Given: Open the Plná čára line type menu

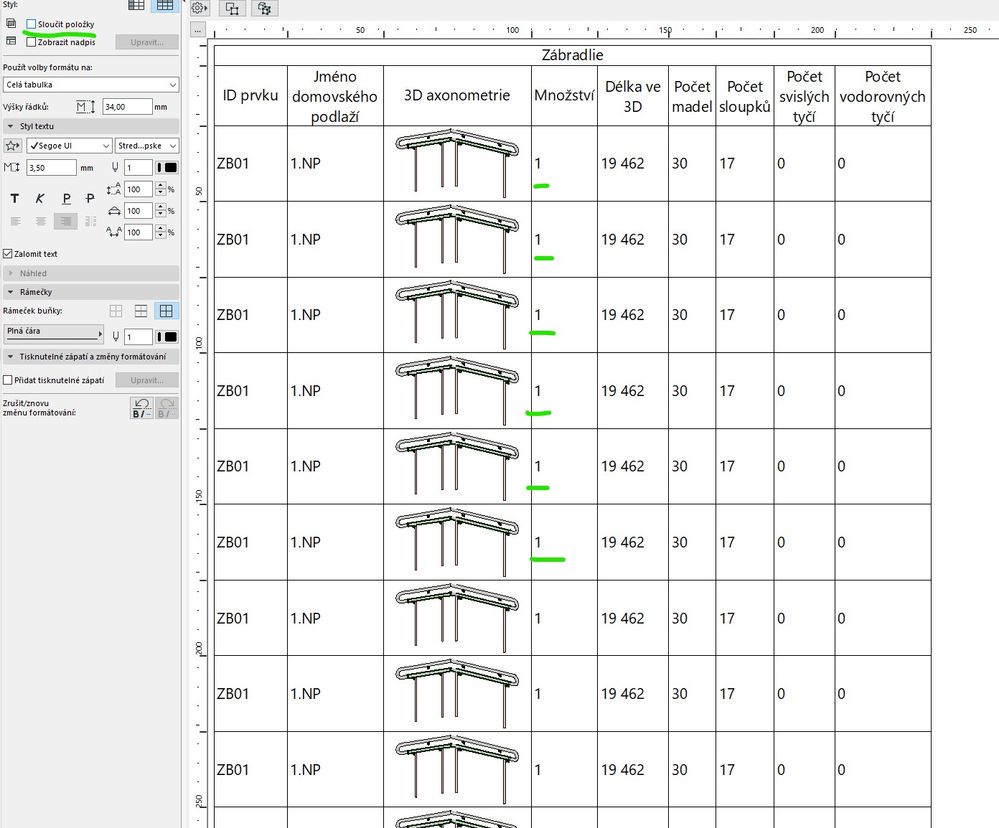Looking at the screenshot, I should click(55, 333).
